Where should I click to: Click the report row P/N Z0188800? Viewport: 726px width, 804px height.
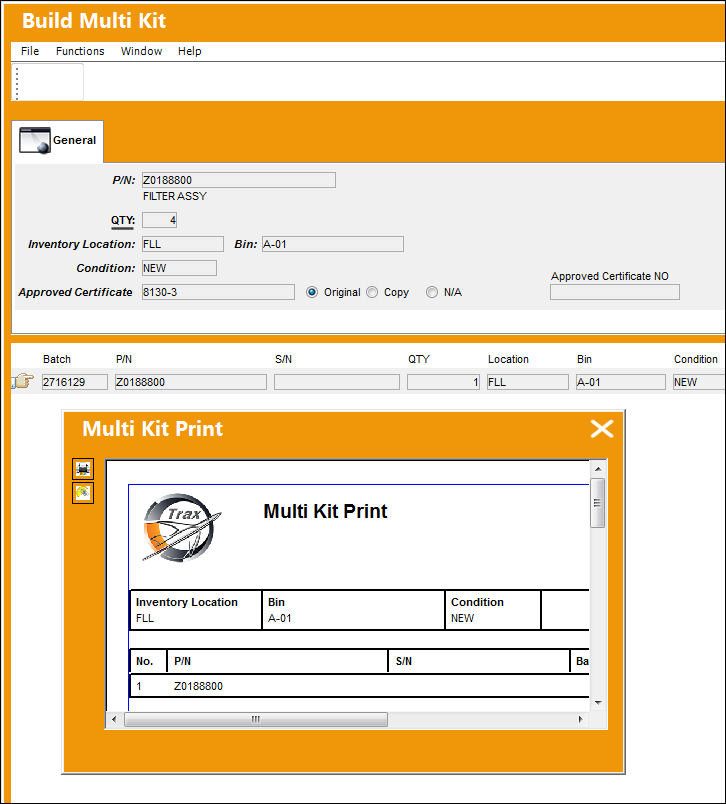click(x=198, y=686)
